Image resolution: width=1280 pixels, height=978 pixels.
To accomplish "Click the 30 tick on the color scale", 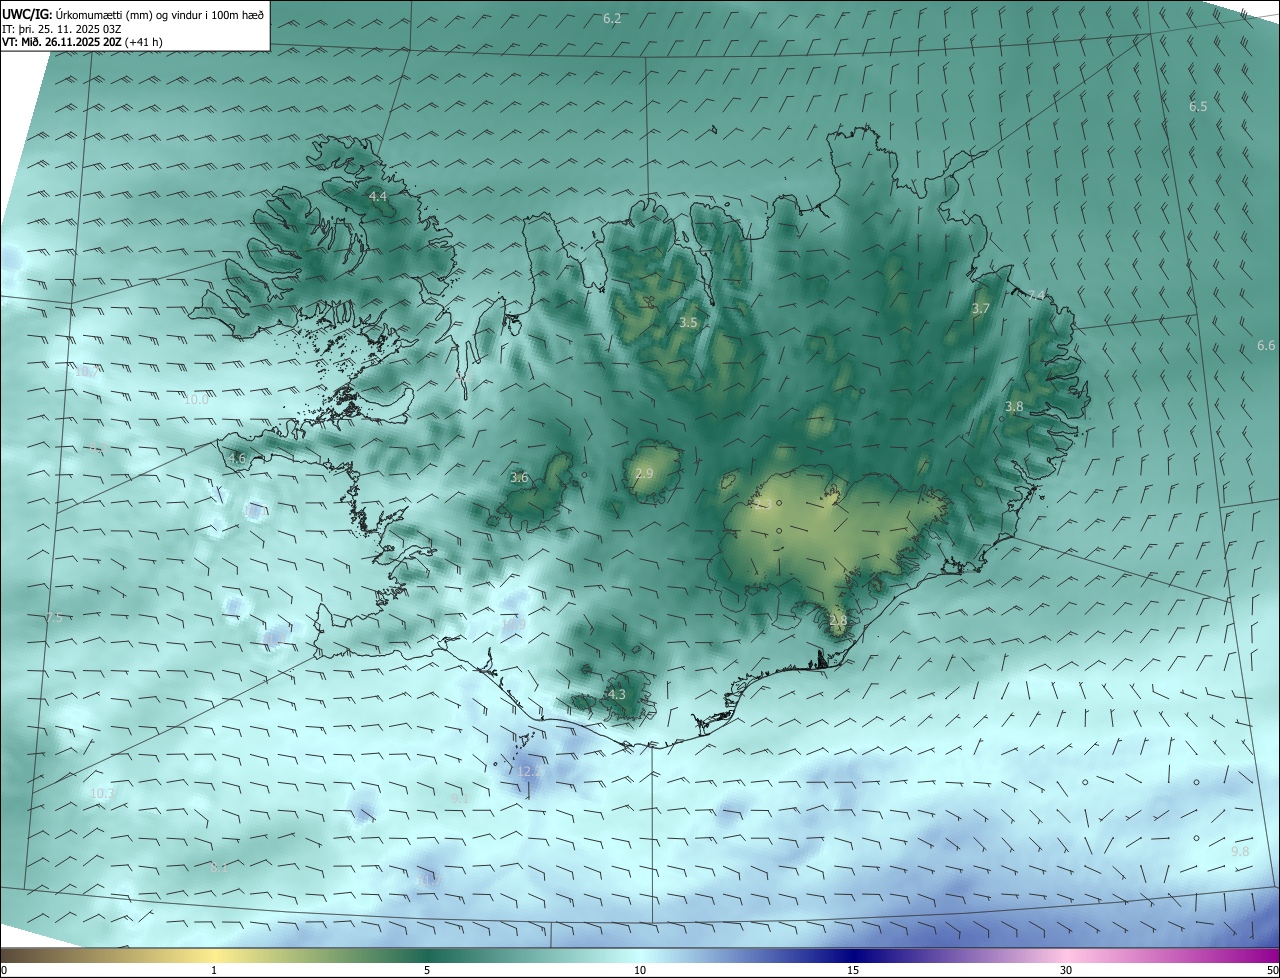I will pos(1066,970).
